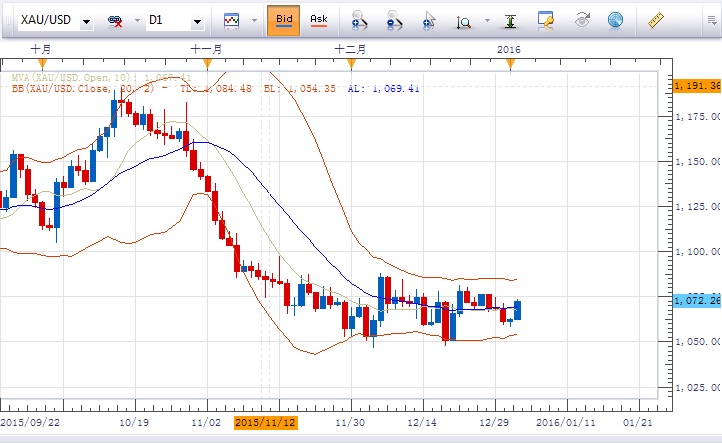Click the 1,150.00 price axis label

click(698, 162)
